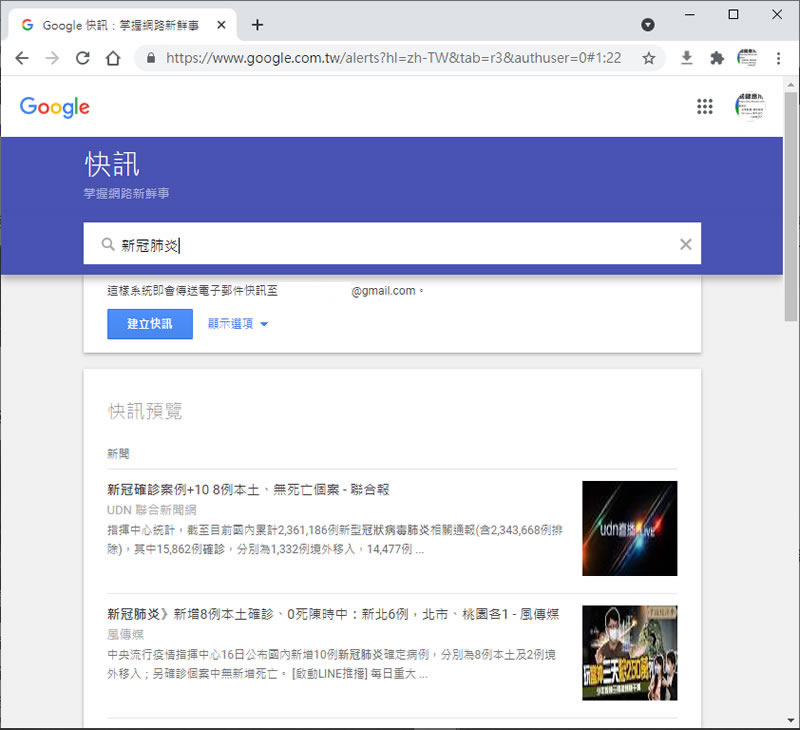Click the Google logo
Viewport: 800px width, 730px height.
pos(55,107)
